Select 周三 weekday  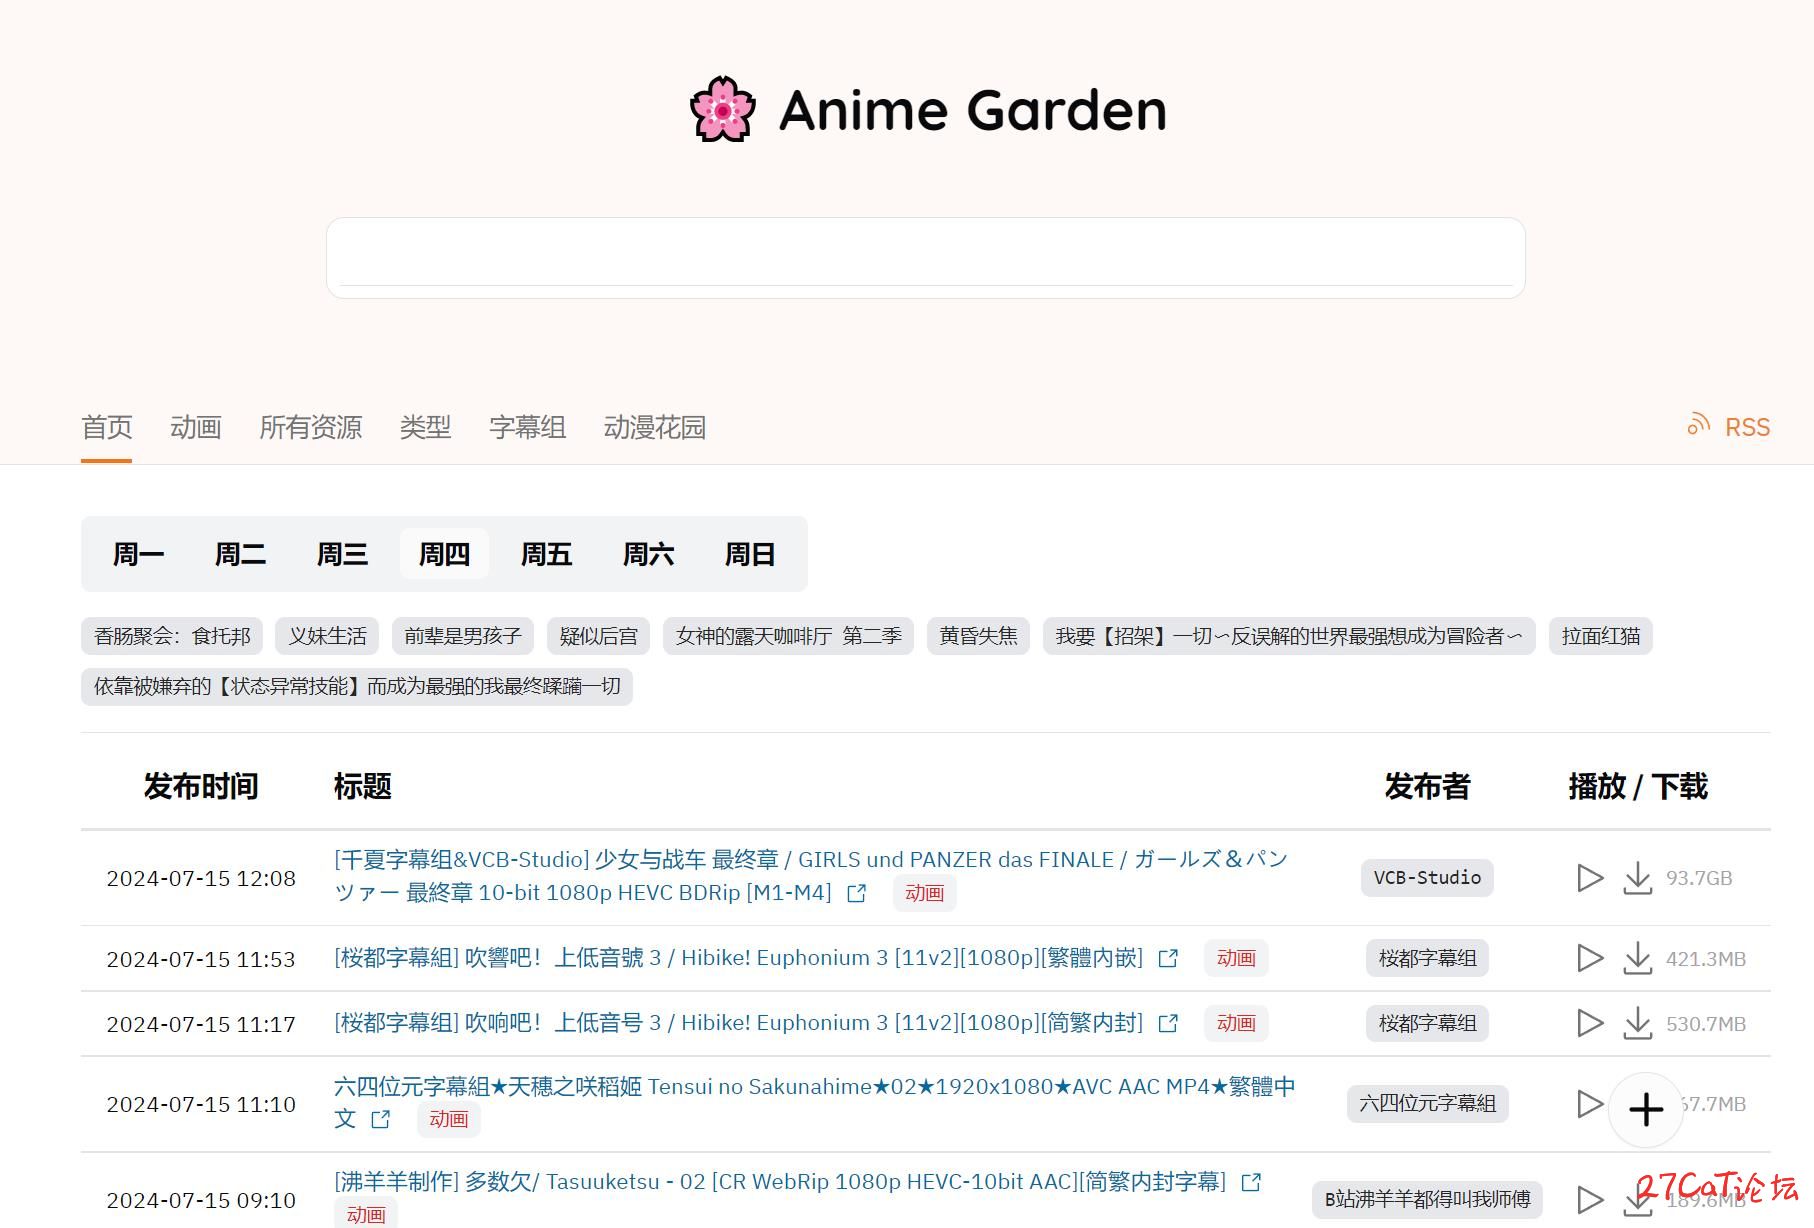pyautogui.click(x=342, y=554)
